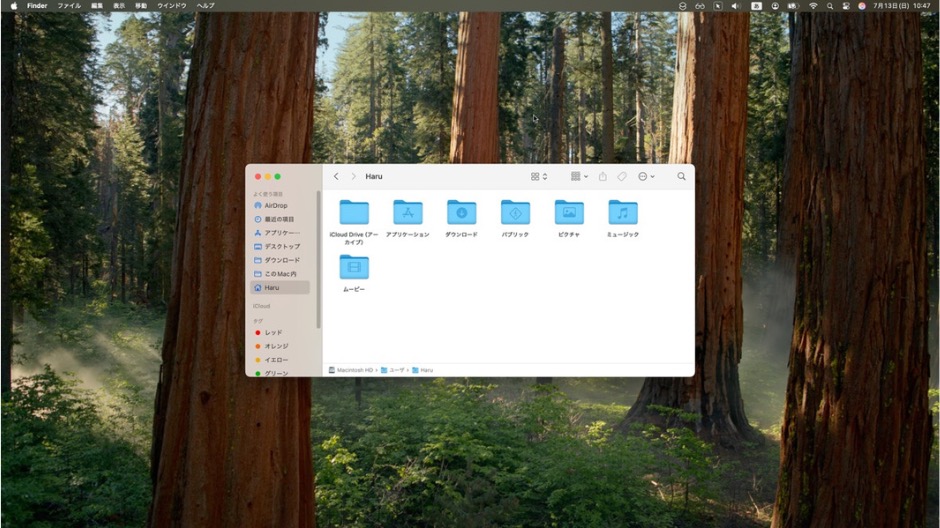The image size is (940, 528).
Task: Click the stacked-layers icon in menu bar
Action: 682,6
